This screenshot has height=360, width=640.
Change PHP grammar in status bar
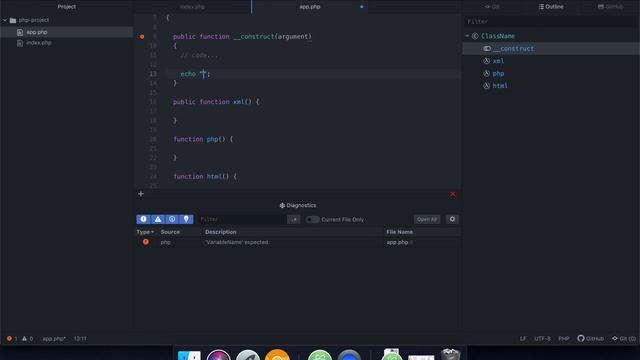[564, 338]
